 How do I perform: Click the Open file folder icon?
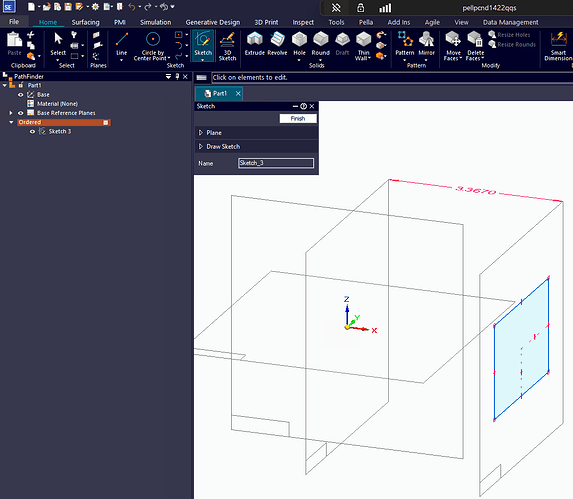(47, 7)
